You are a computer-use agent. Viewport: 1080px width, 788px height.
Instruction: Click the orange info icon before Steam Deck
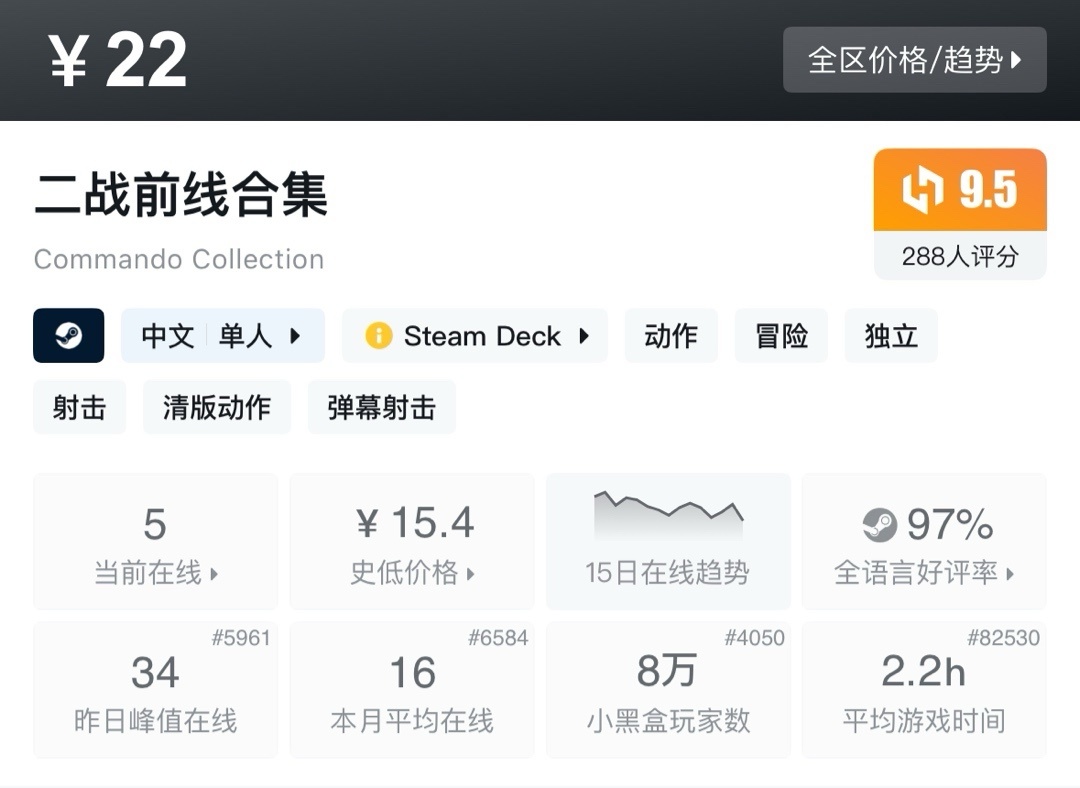(378, 336)
